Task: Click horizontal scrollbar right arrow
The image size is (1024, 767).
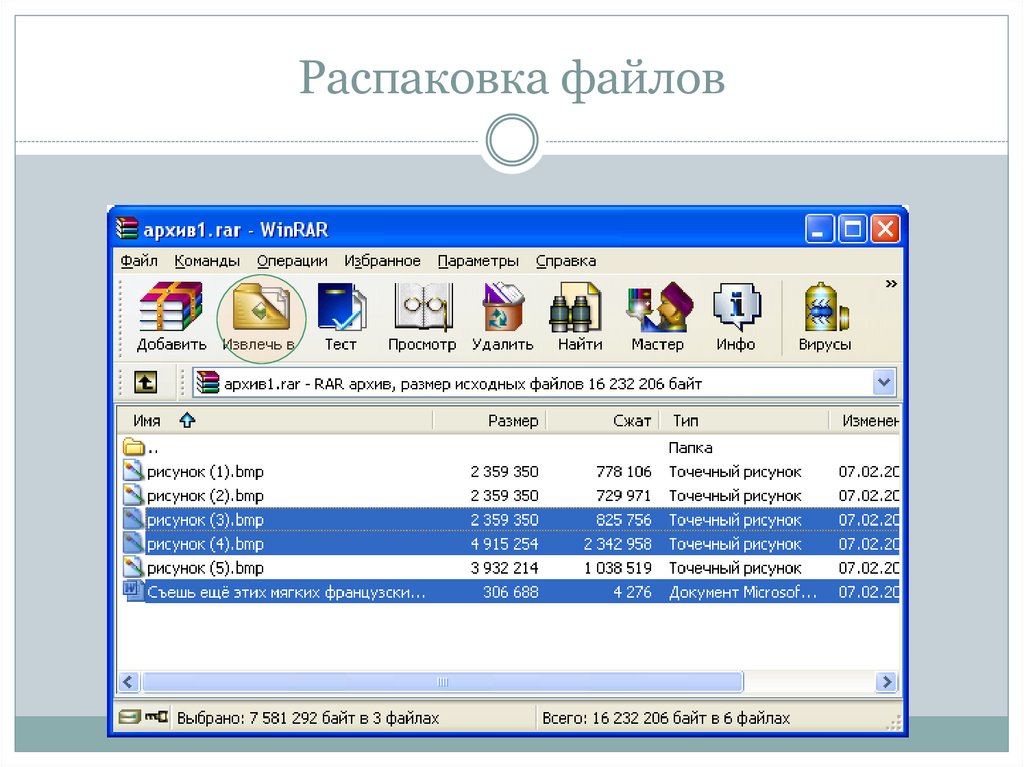Action: pos(886,682)
